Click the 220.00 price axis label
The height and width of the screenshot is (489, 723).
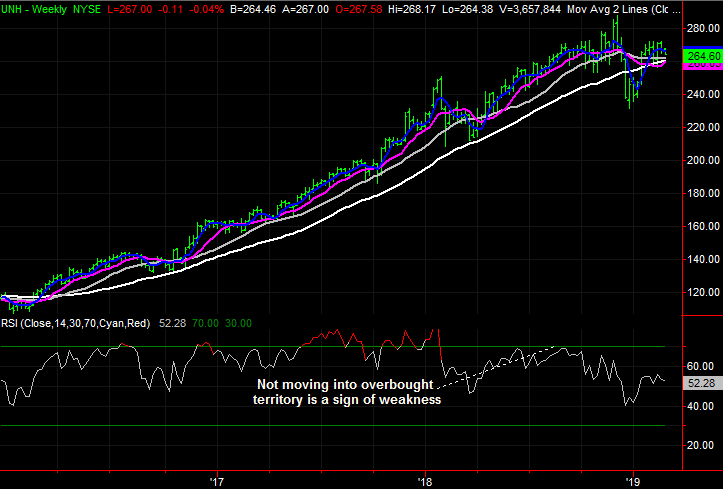point(704,127)
